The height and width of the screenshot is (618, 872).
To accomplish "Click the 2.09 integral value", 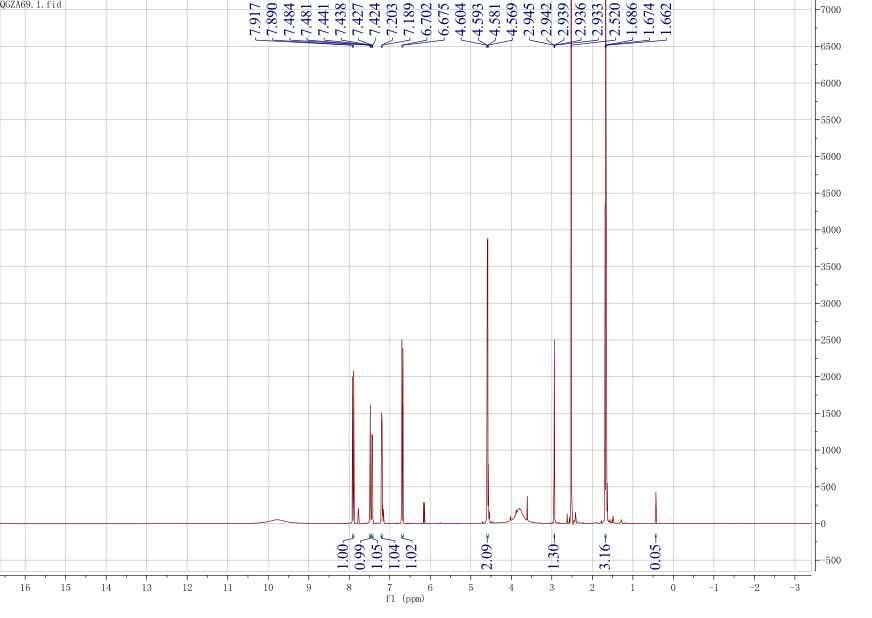I will (487, 556).
